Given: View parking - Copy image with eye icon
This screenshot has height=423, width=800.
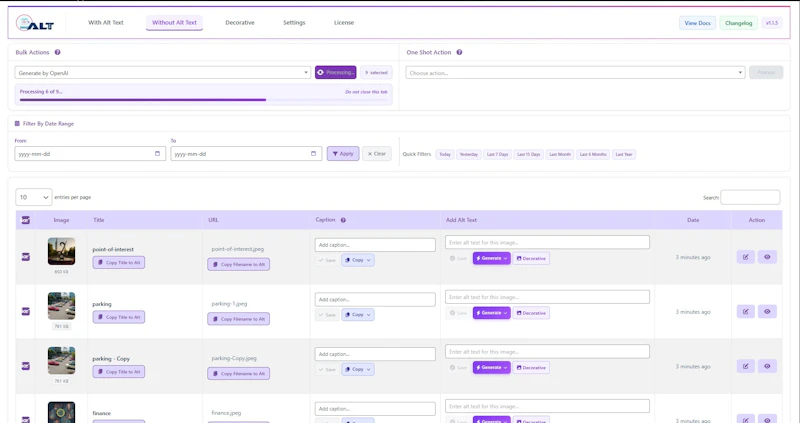Looking at the screenshot, I should tap(767, 366).
